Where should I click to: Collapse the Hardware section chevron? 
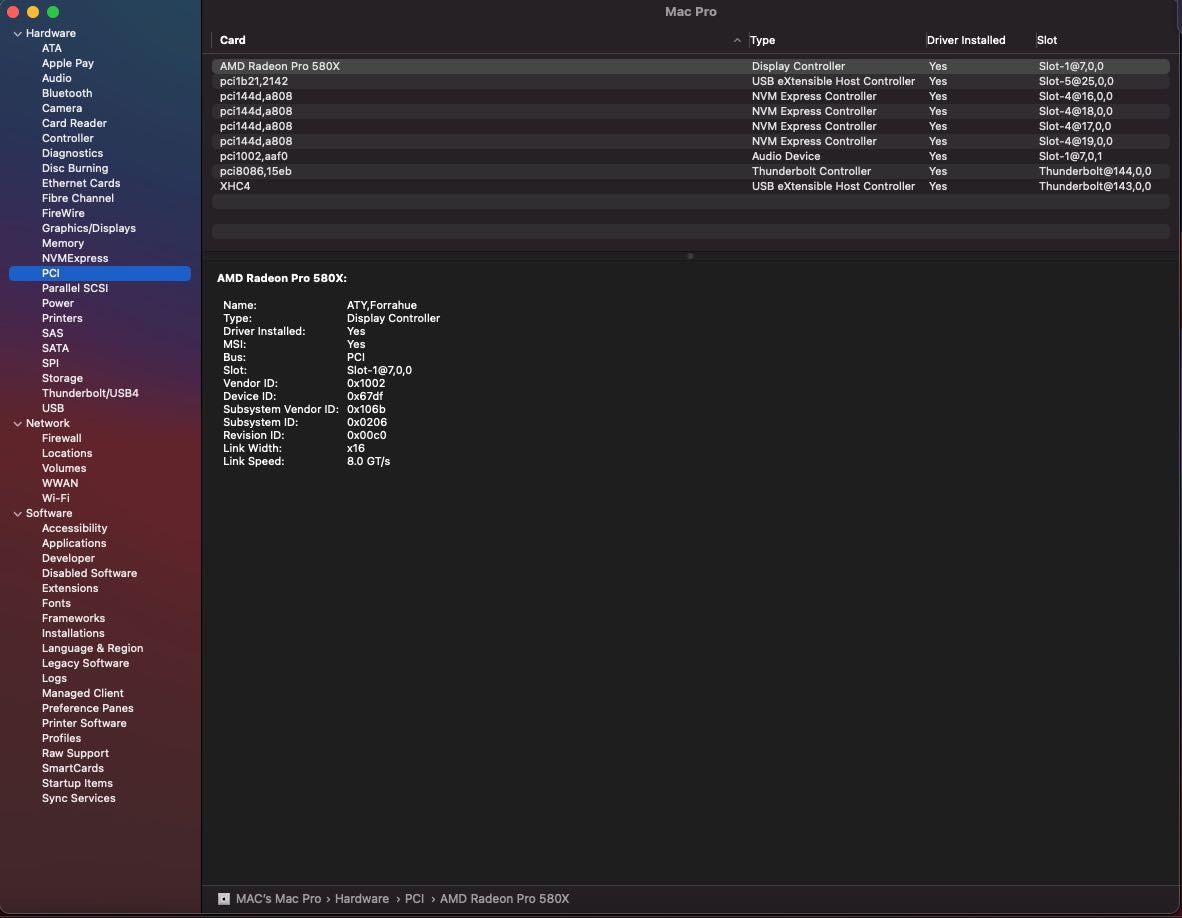[17, 34]
